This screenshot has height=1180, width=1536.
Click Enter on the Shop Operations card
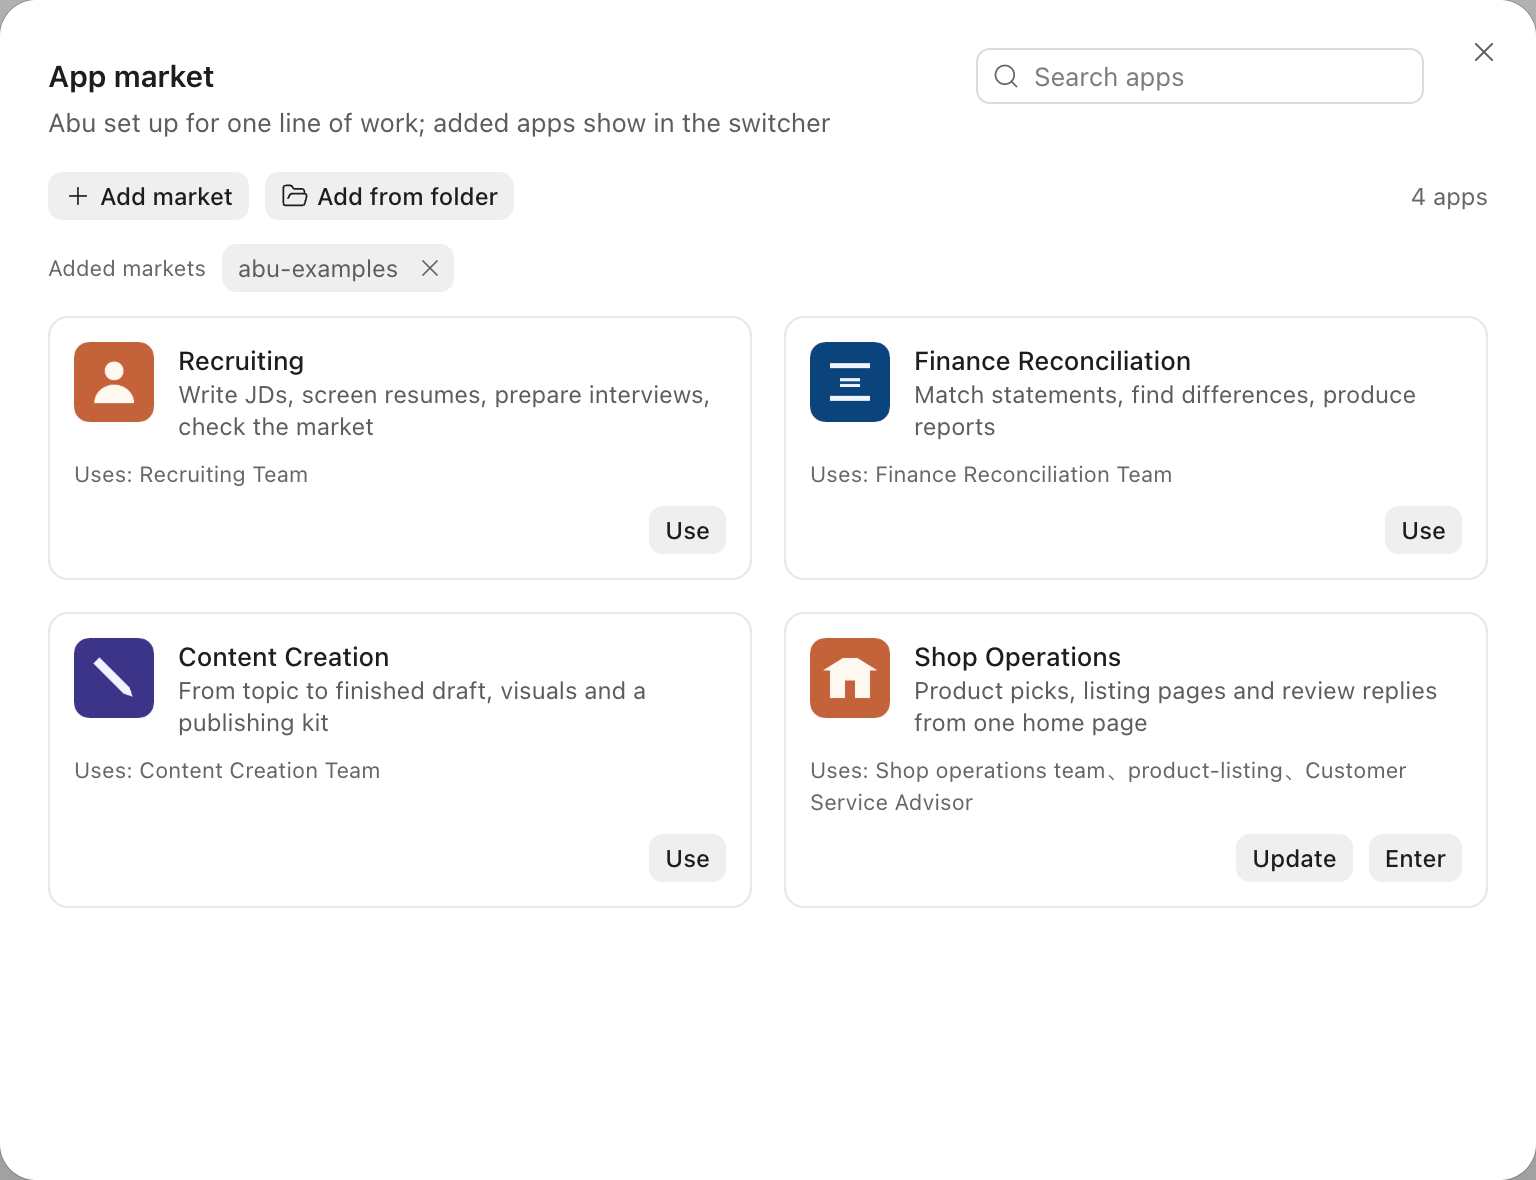point(1415,858)
